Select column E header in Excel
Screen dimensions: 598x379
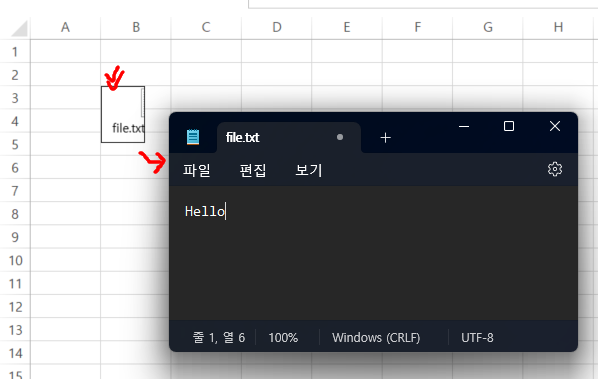(347, 27)
